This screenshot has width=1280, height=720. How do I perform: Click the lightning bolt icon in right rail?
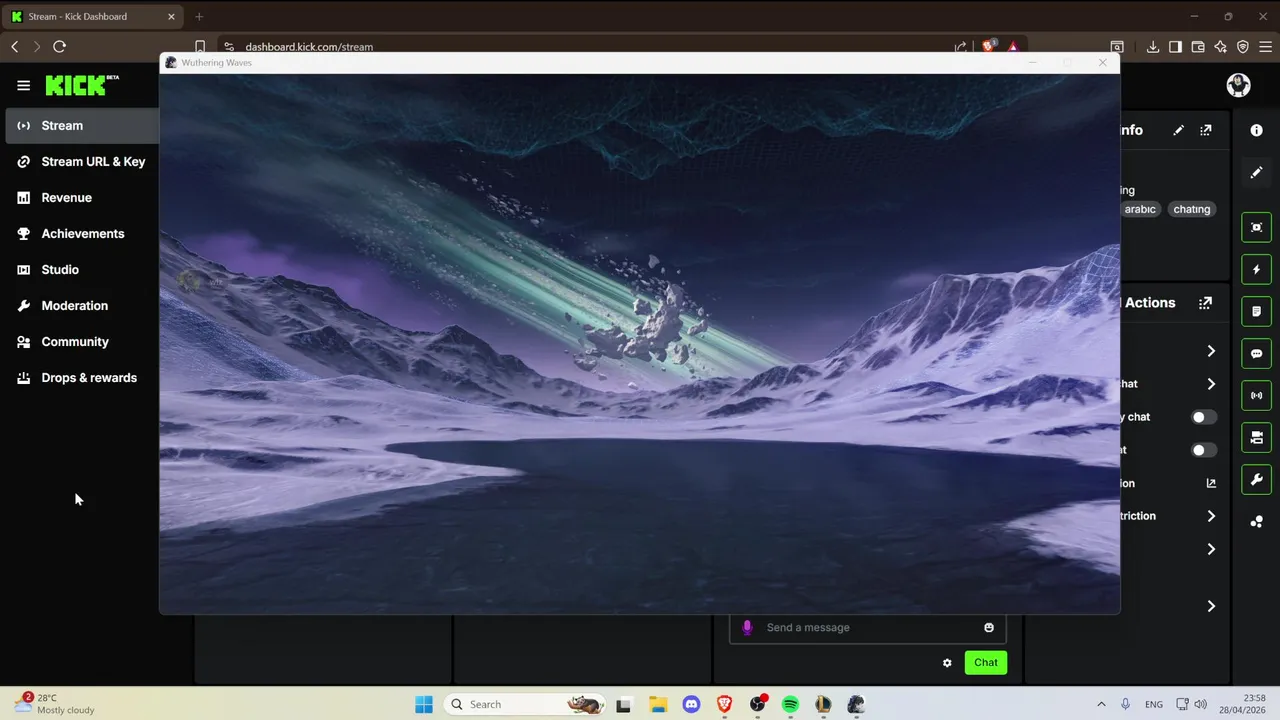[1257, 270]
